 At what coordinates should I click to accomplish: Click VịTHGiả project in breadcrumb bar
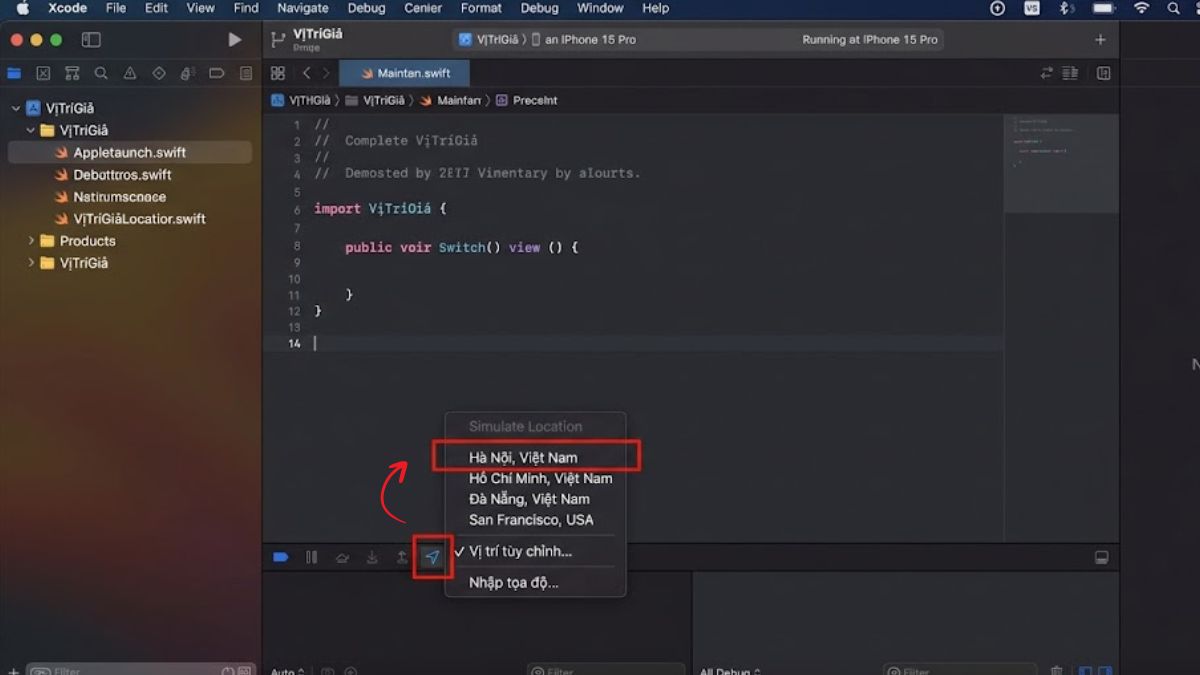(x=301, y=101)
